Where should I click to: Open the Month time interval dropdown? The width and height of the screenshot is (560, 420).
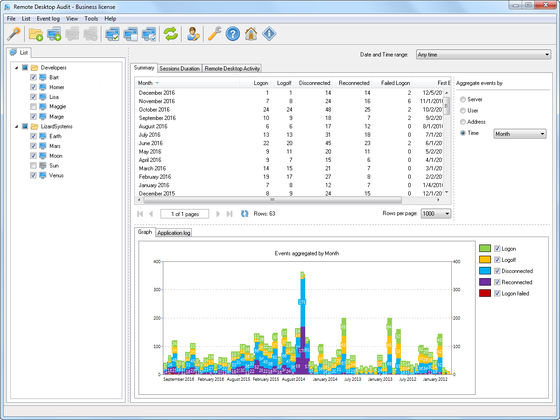[x=520, y=134]
